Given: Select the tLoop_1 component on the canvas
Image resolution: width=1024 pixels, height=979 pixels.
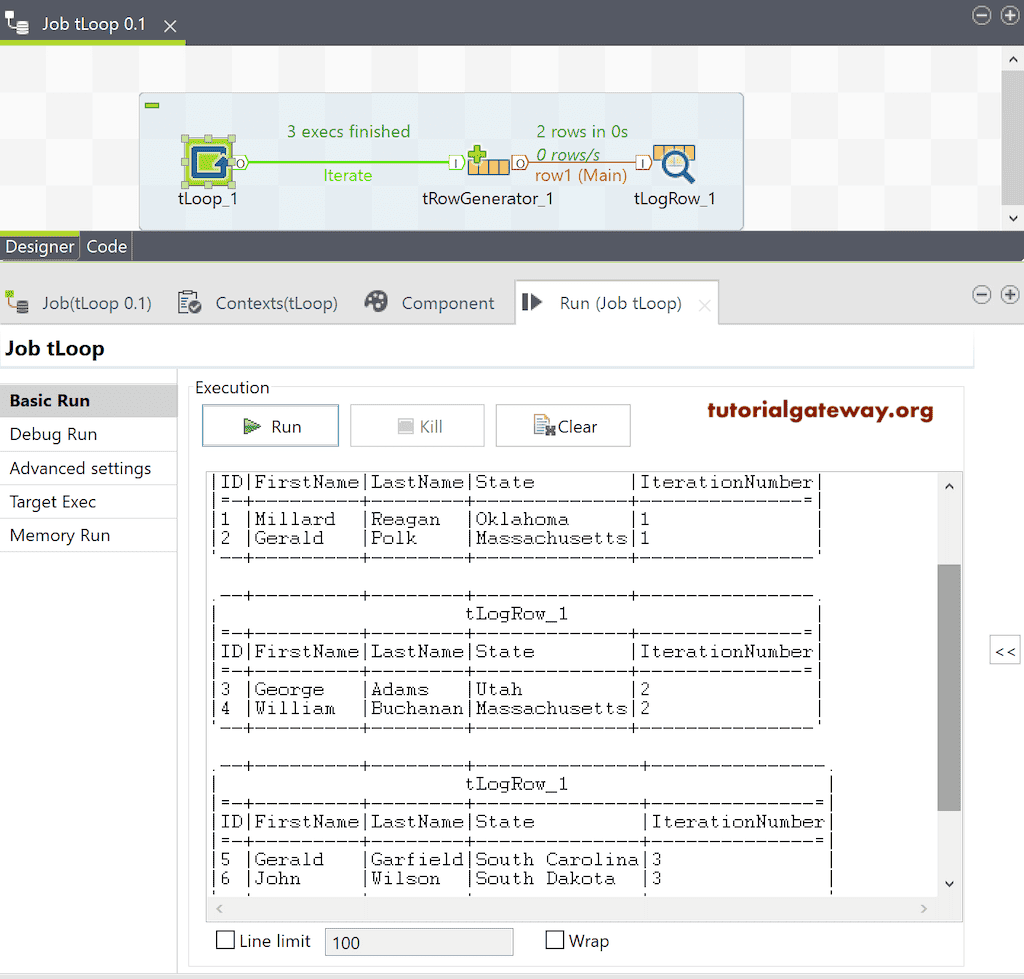Looking at the screenshot, I should 208,160.
